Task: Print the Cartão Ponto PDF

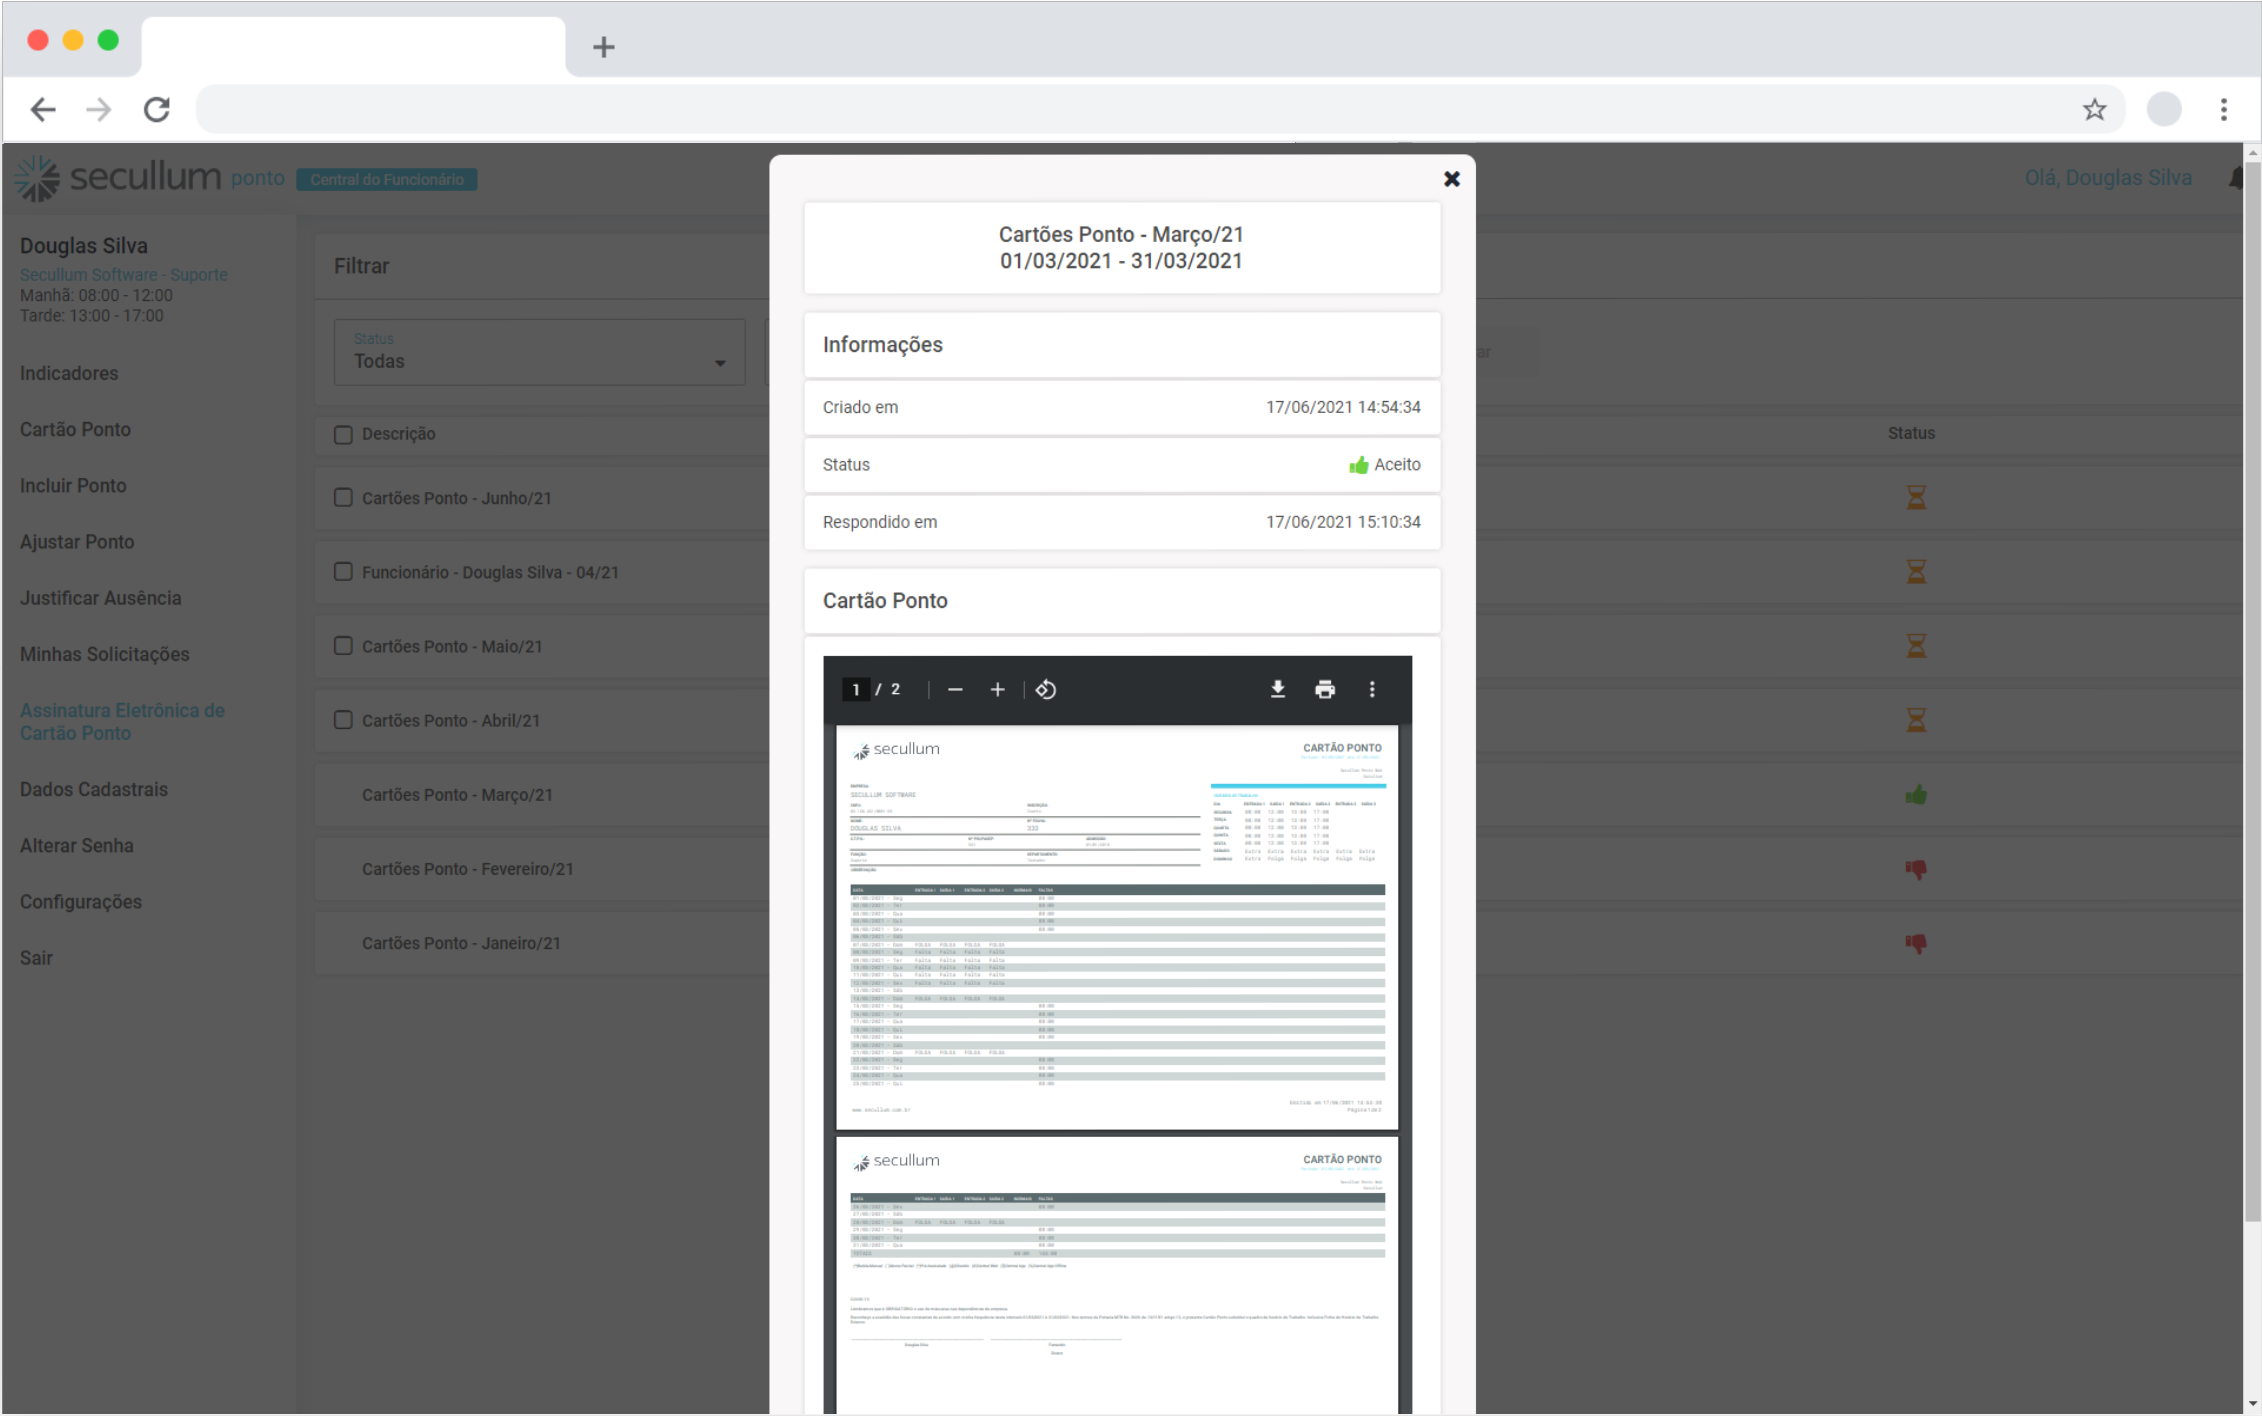Action: [x=1324, y=689]
